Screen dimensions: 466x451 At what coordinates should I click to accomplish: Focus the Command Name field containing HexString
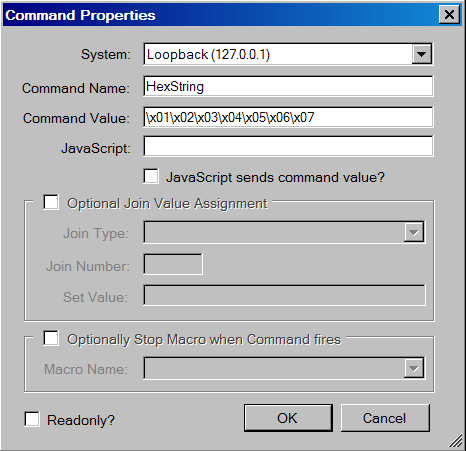click(288, 87)
